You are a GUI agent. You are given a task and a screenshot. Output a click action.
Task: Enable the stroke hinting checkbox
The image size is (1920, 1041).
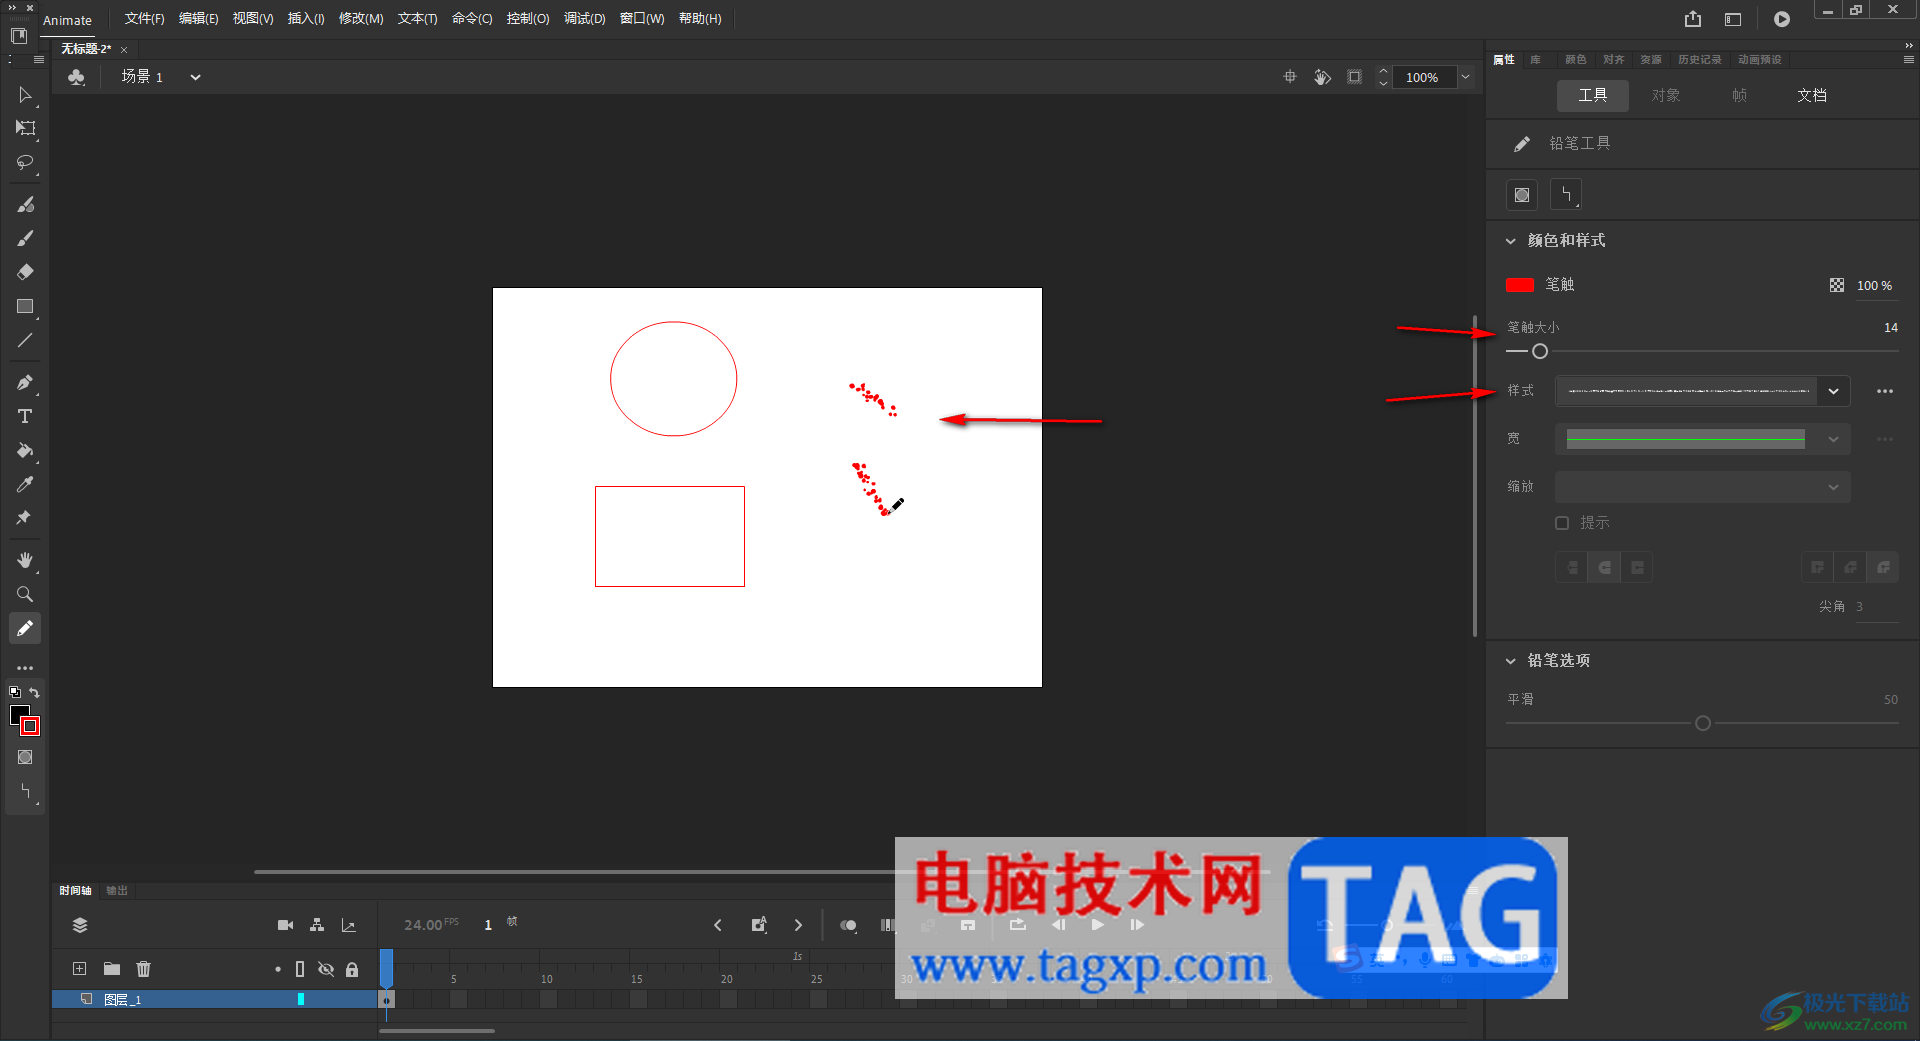point(1562,523)
